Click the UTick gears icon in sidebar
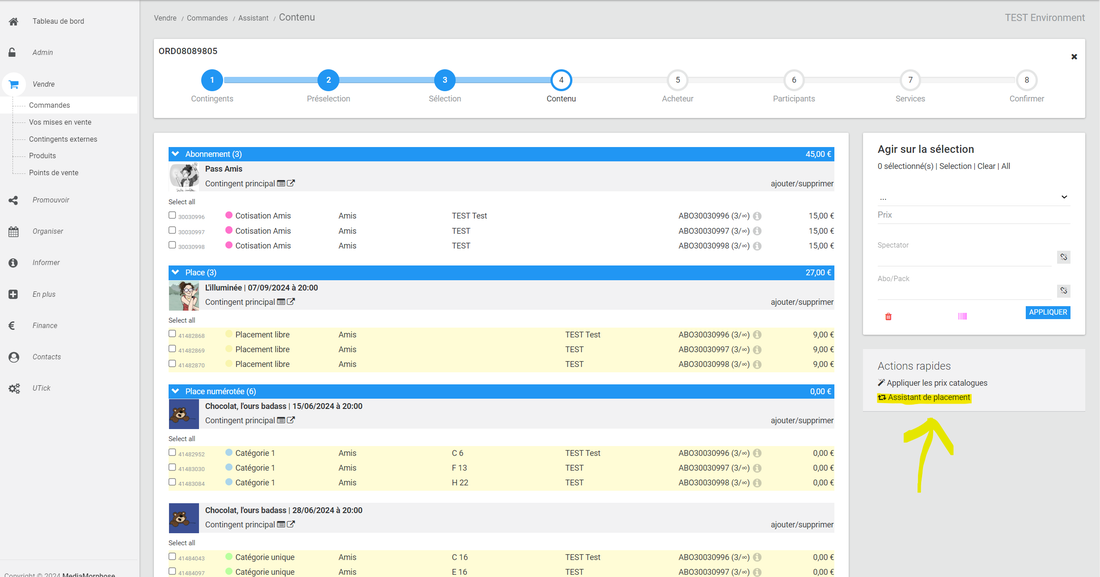This screenshot has width=1100, height=577. point(13,388)
